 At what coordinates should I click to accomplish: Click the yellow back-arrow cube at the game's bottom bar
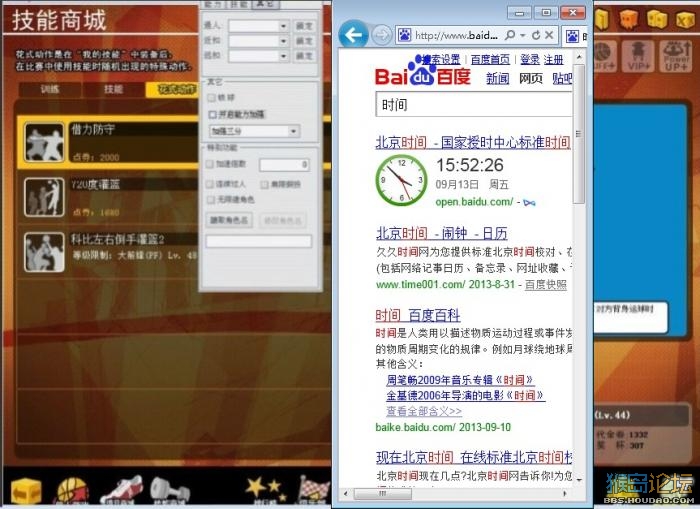click(x=26, y=492)
